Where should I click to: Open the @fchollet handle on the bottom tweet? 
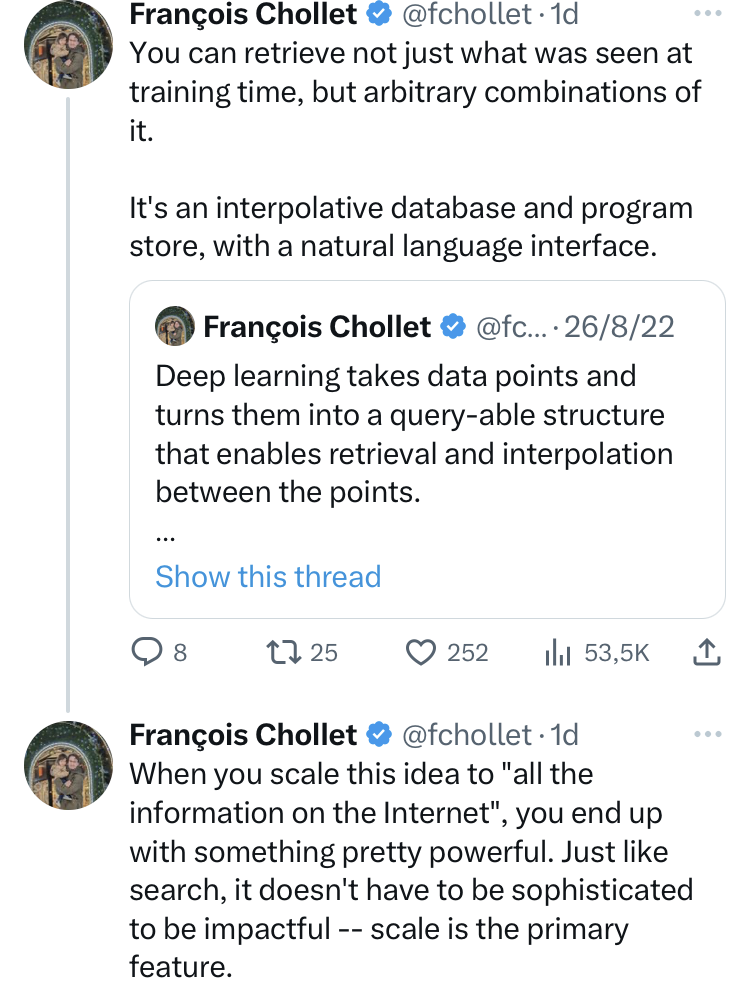466,735
